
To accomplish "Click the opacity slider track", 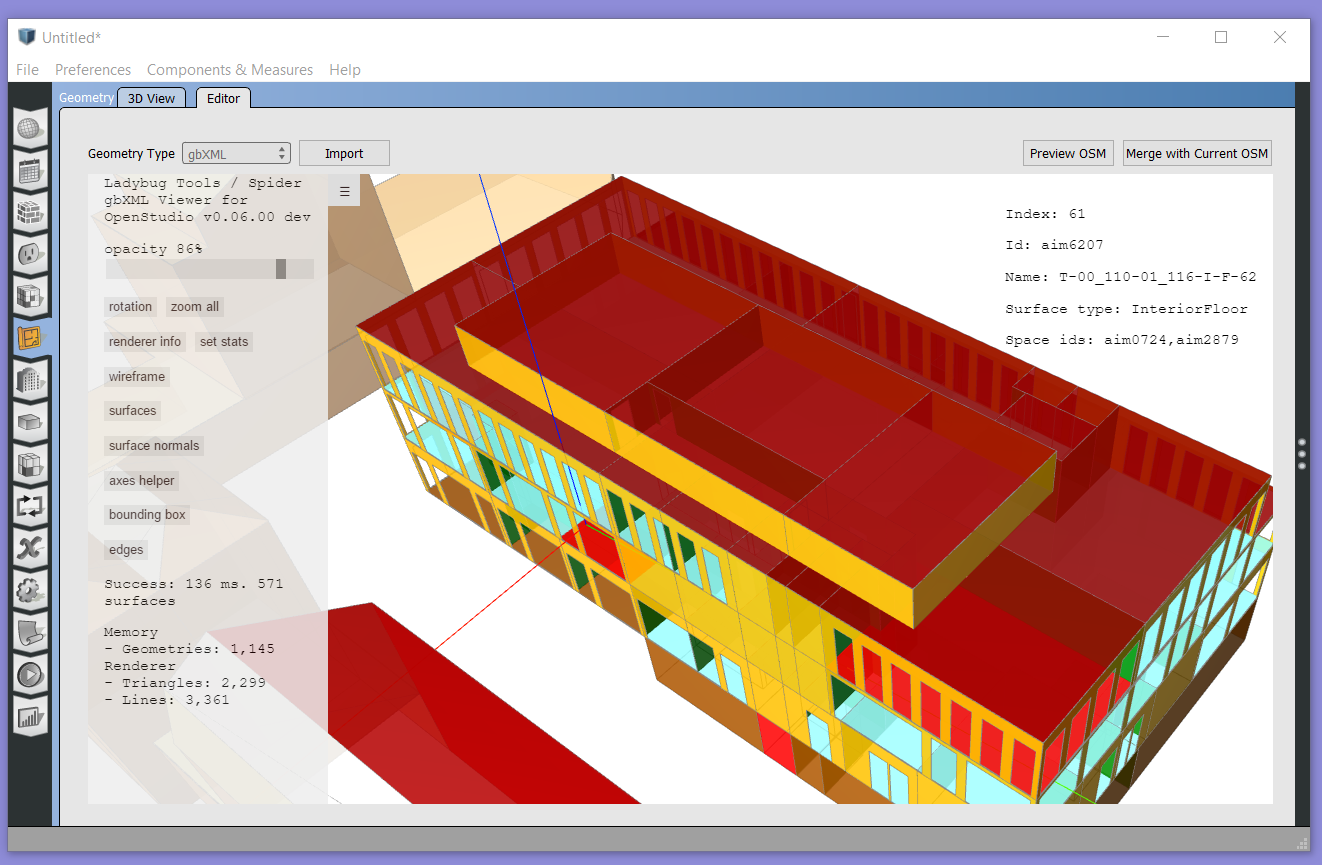I will coord(209,269).
